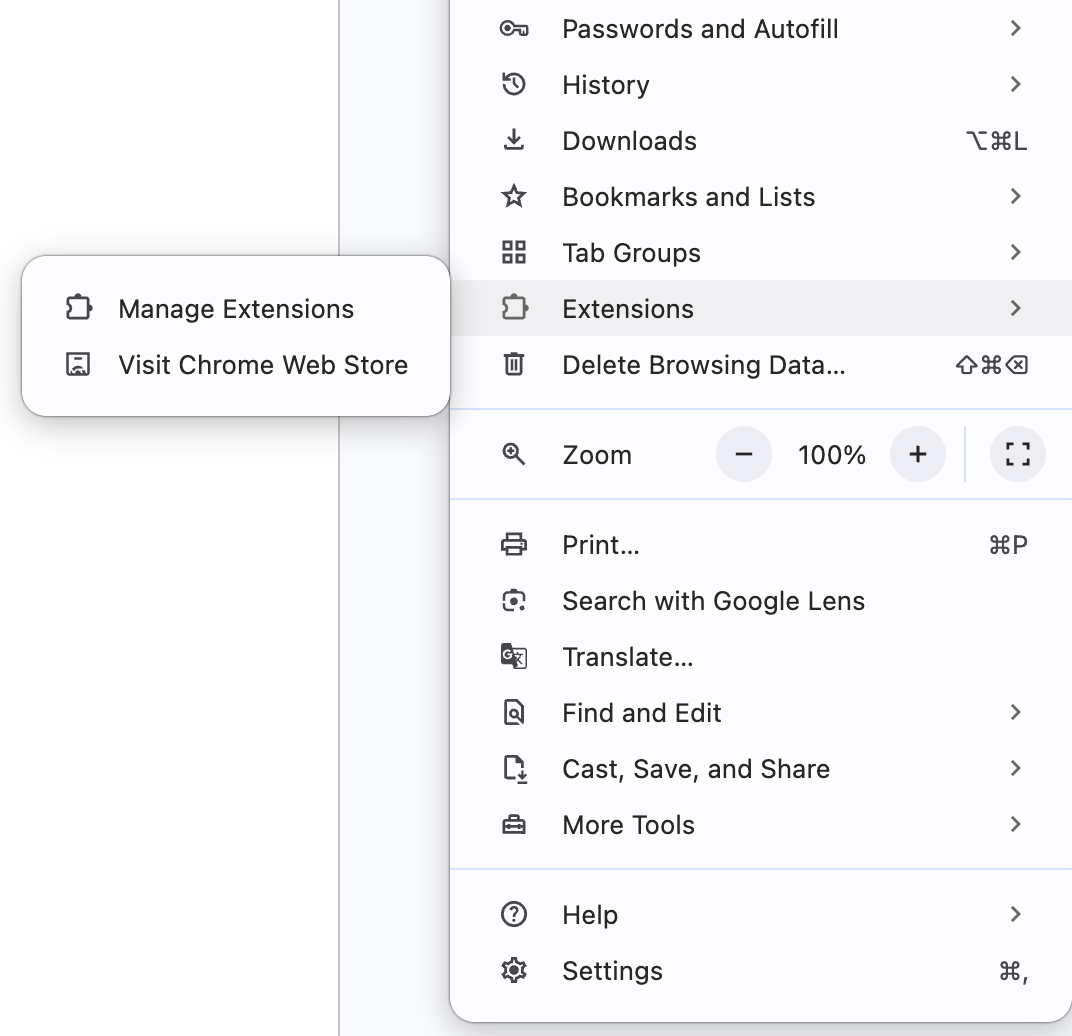Viewport: 1072px width, 1036px height.
Task: Toggle full screen mode button
Action: click(1017, 455)
